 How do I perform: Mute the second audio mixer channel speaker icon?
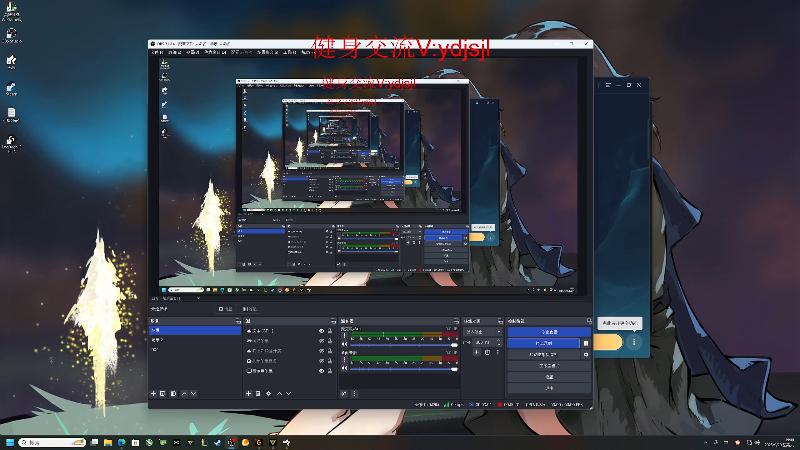(344, 368)
